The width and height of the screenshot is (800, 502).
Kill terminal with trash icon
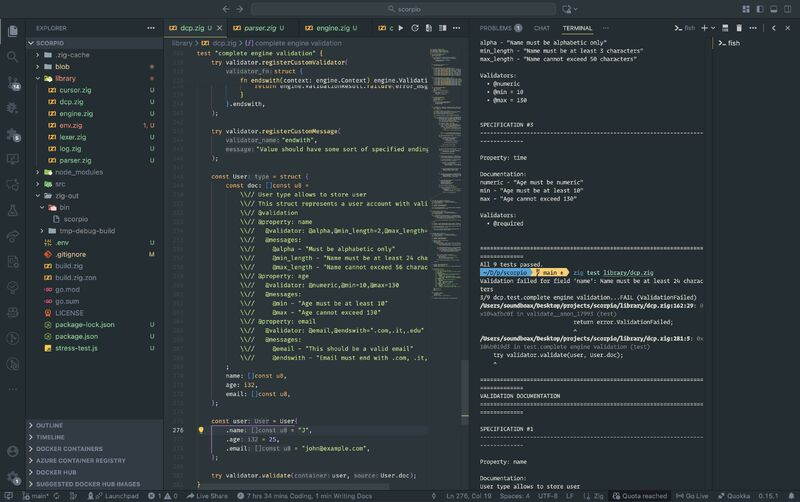tap(739, 28)
